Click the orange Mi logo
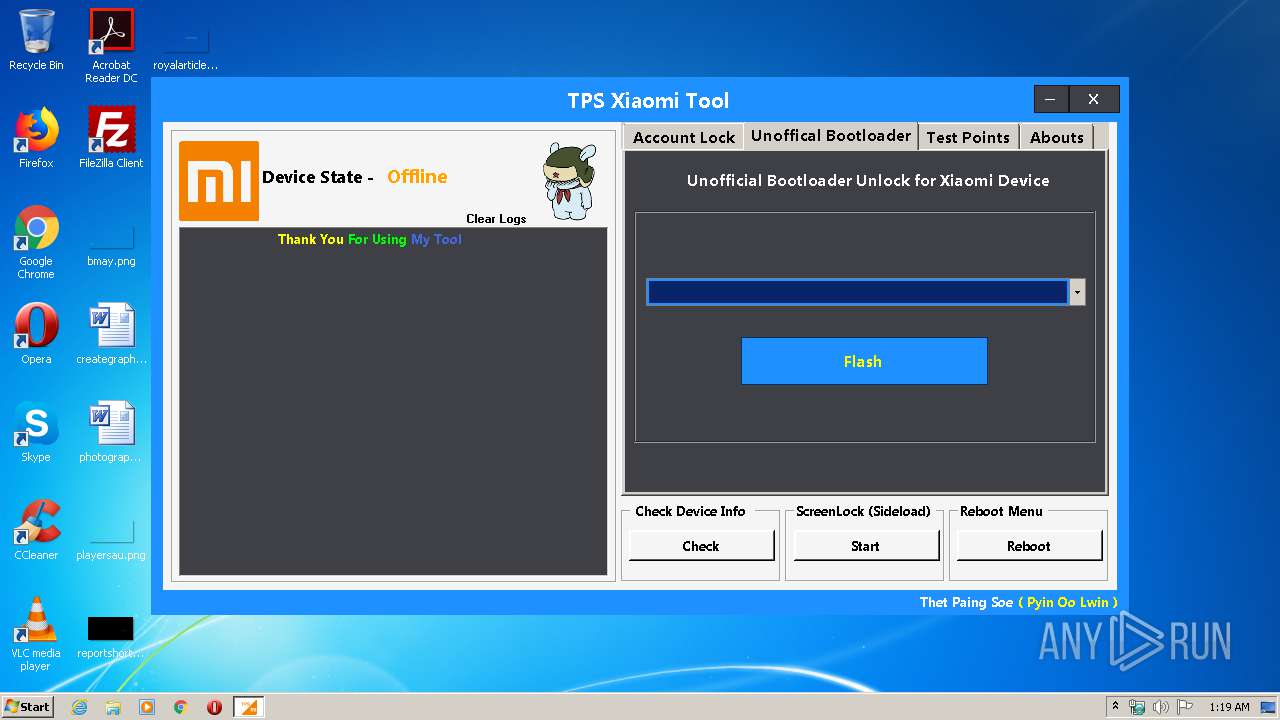This screenshot has width=1280, height=720. [219, 181]
